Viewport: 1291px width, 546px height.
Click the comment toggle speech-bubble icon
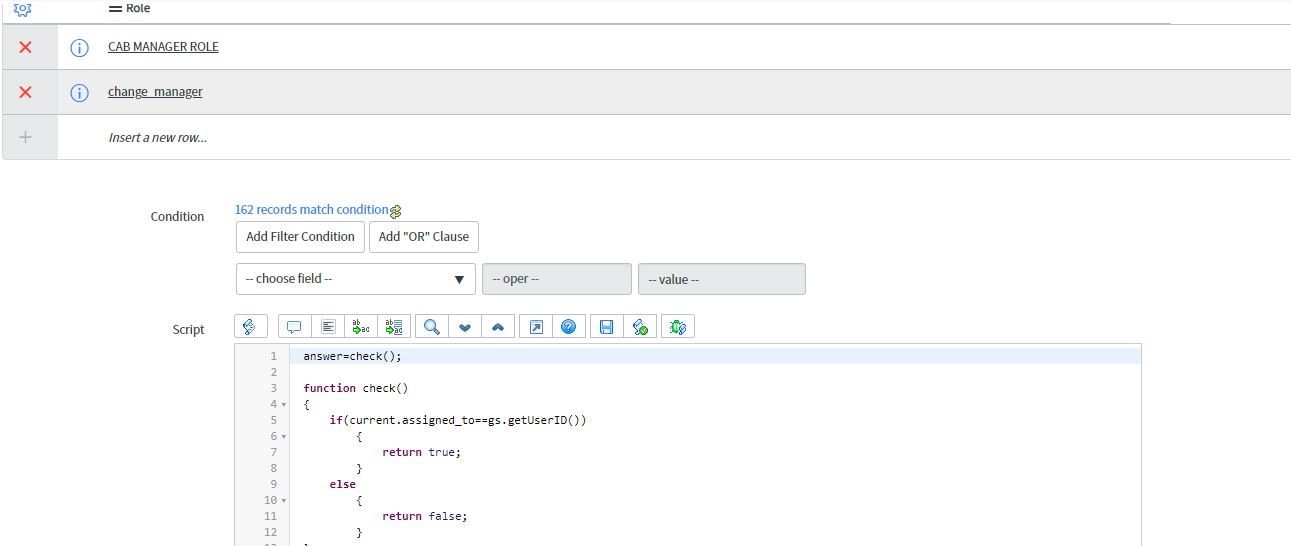point(294,327)
